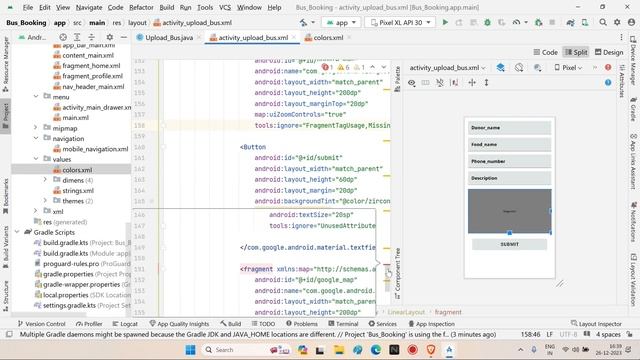Start debugging with the green bug icon
The width and height of the screenshot is (640, 360).
pos(487,22)
